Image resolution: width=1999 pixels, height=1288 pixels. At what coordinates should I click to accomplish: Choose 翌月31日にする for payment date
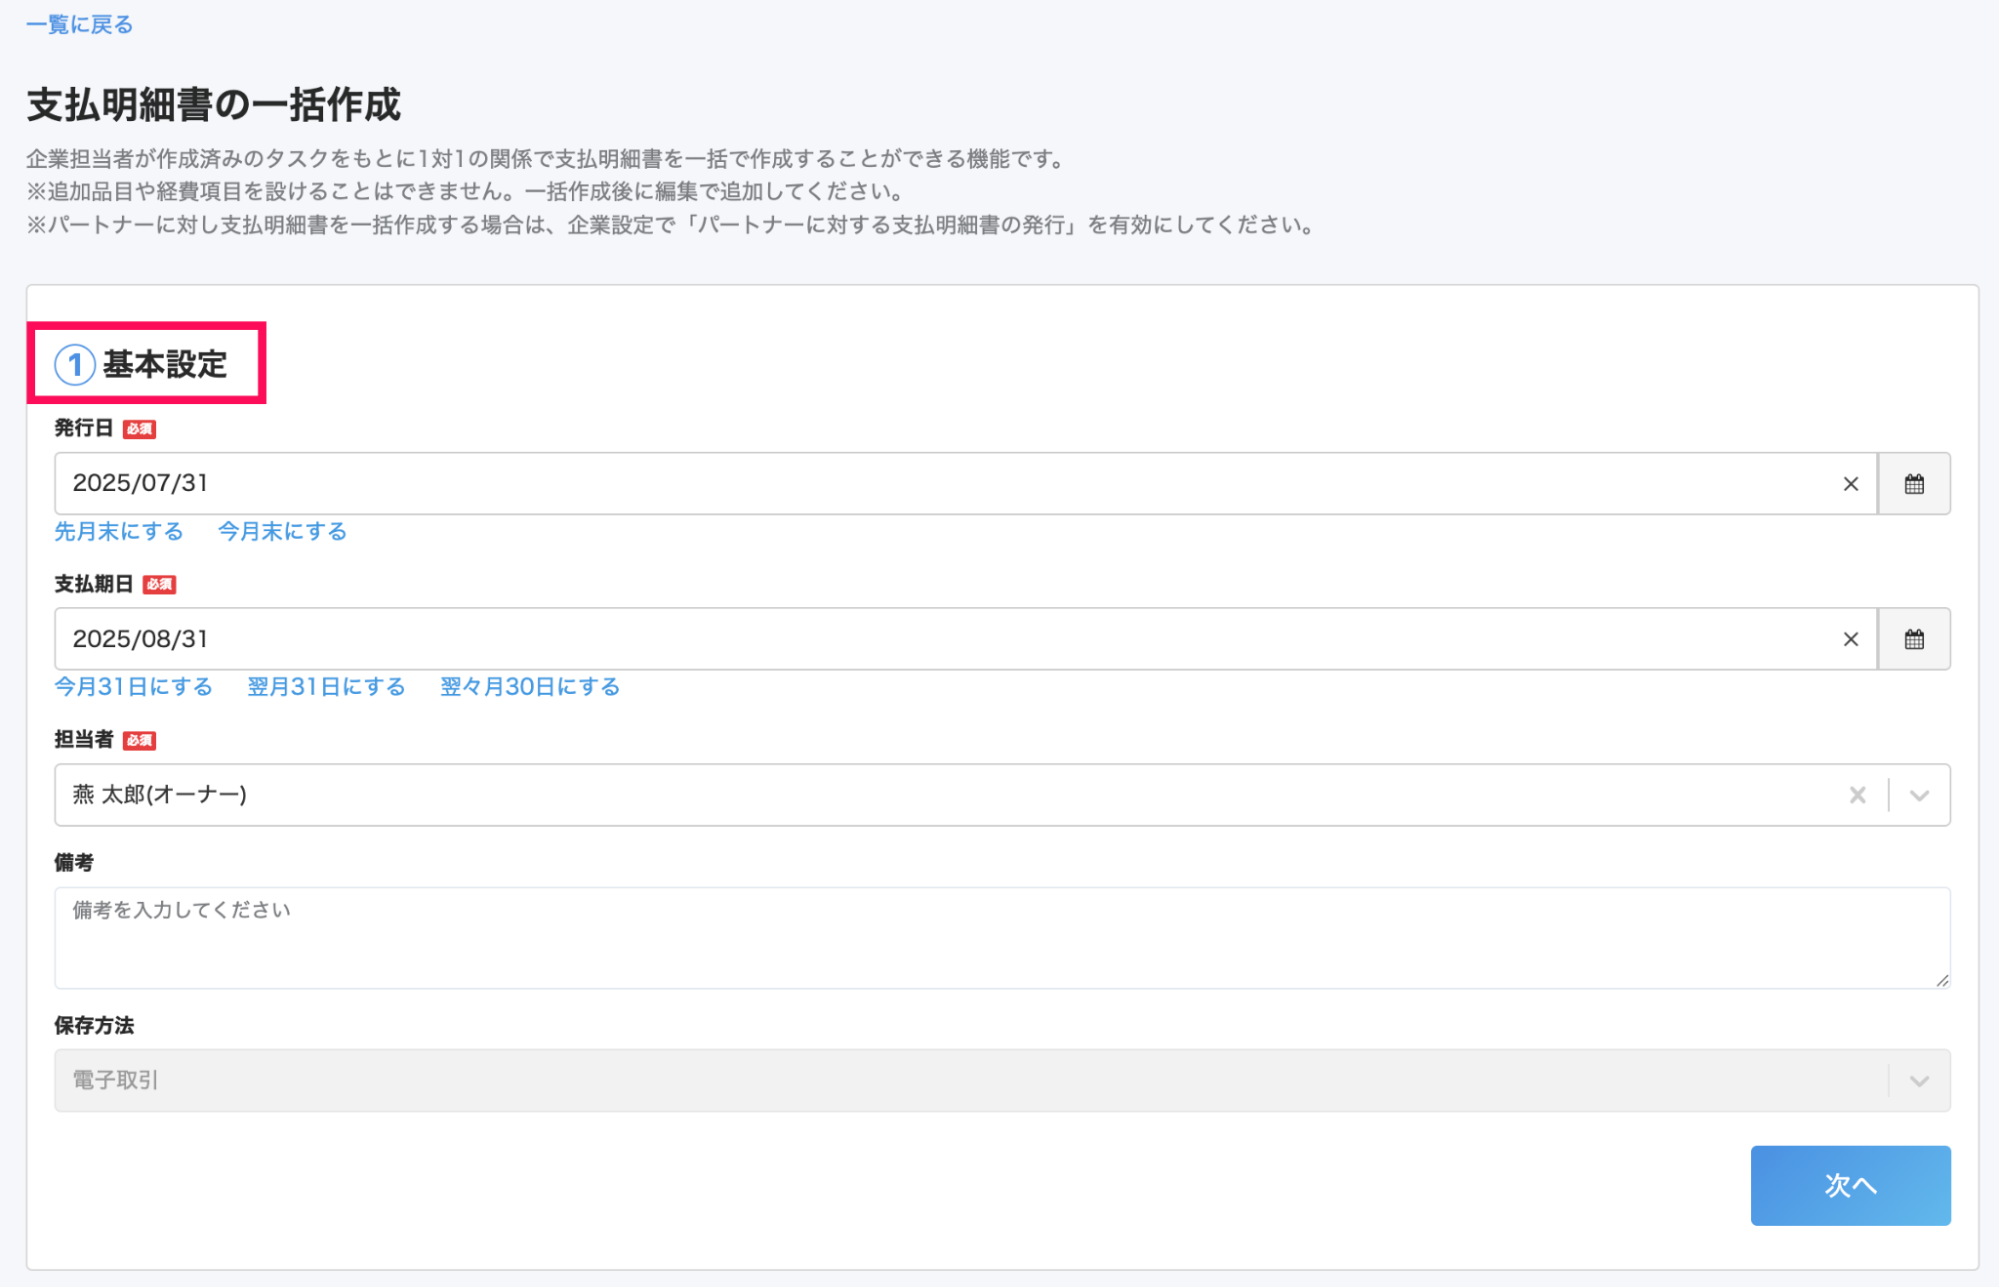click(326, 687)
